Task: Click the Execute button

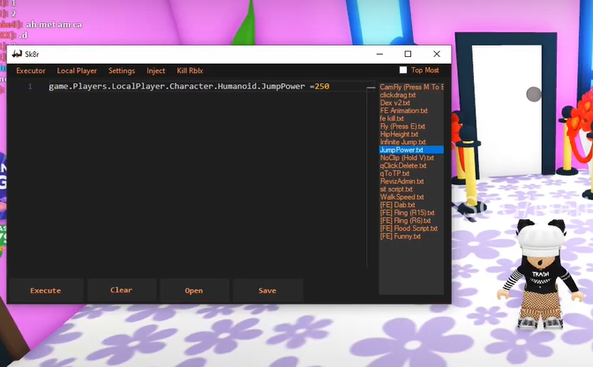Action: [x=45, y=291]
